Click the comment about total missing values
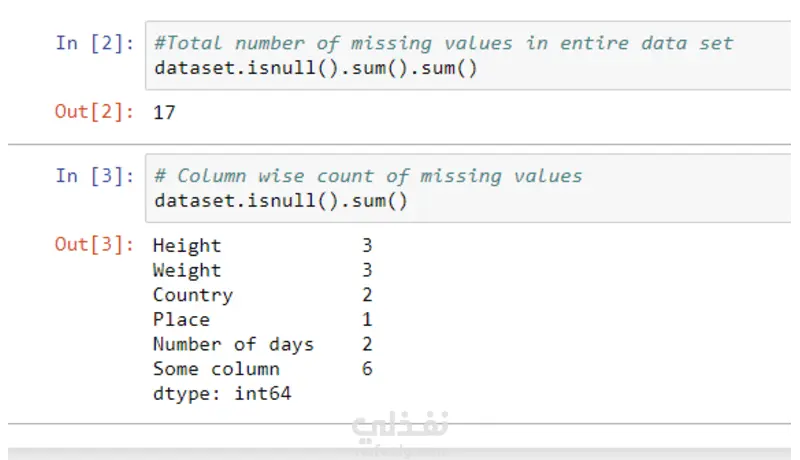 click(x=443, y=43)
